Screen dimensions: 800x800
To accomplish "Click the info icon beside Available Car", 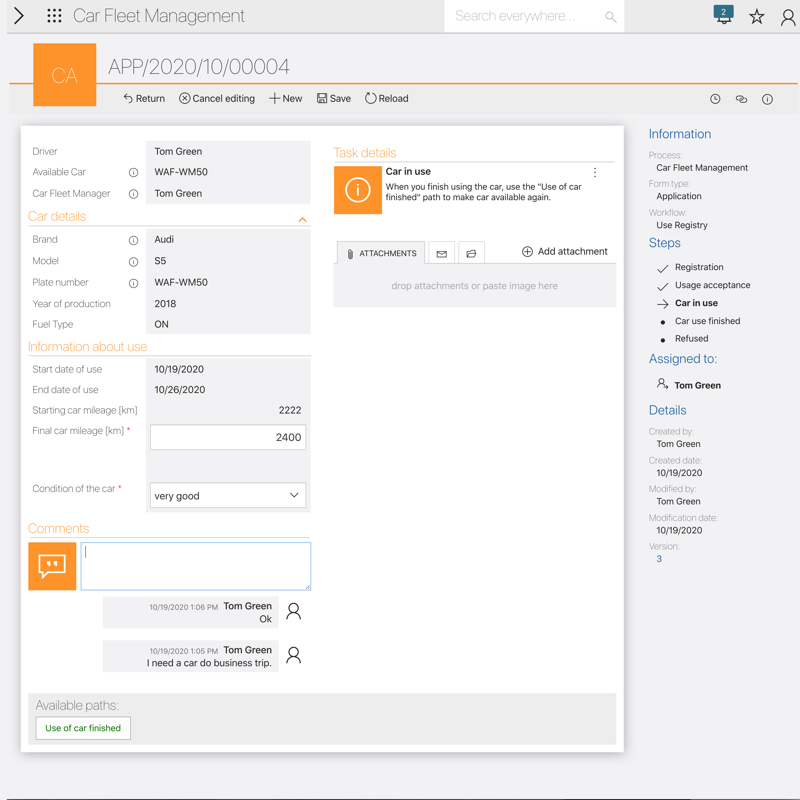I will click(133, 173).
